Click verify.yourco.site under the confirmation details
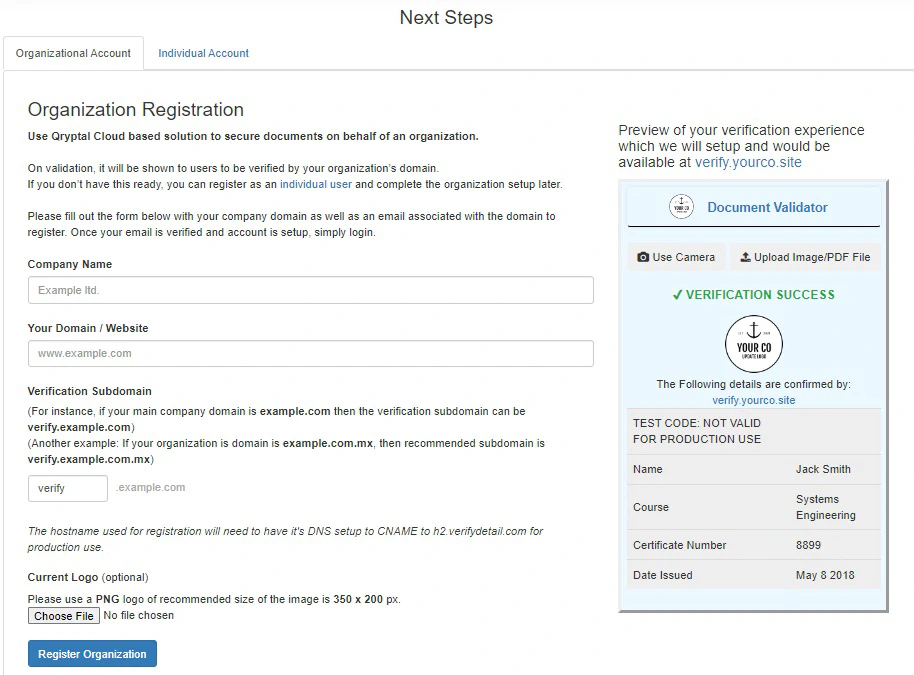 pos(753,400)
